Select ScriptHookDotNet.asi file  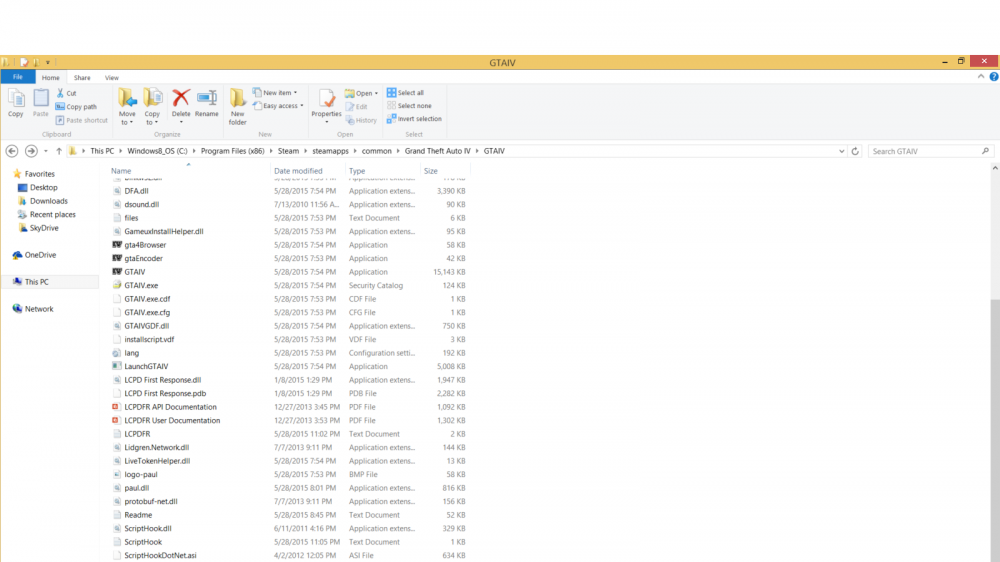160,556
